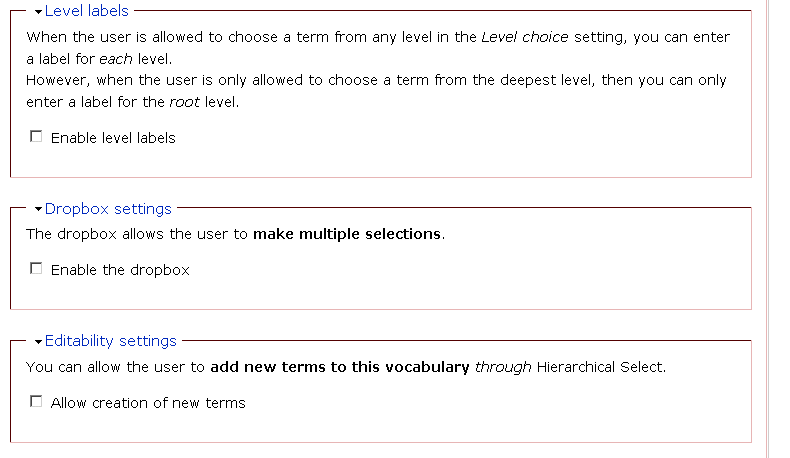
Task: Click the bold 'make multiple selections' text
Action: [347, 234]
